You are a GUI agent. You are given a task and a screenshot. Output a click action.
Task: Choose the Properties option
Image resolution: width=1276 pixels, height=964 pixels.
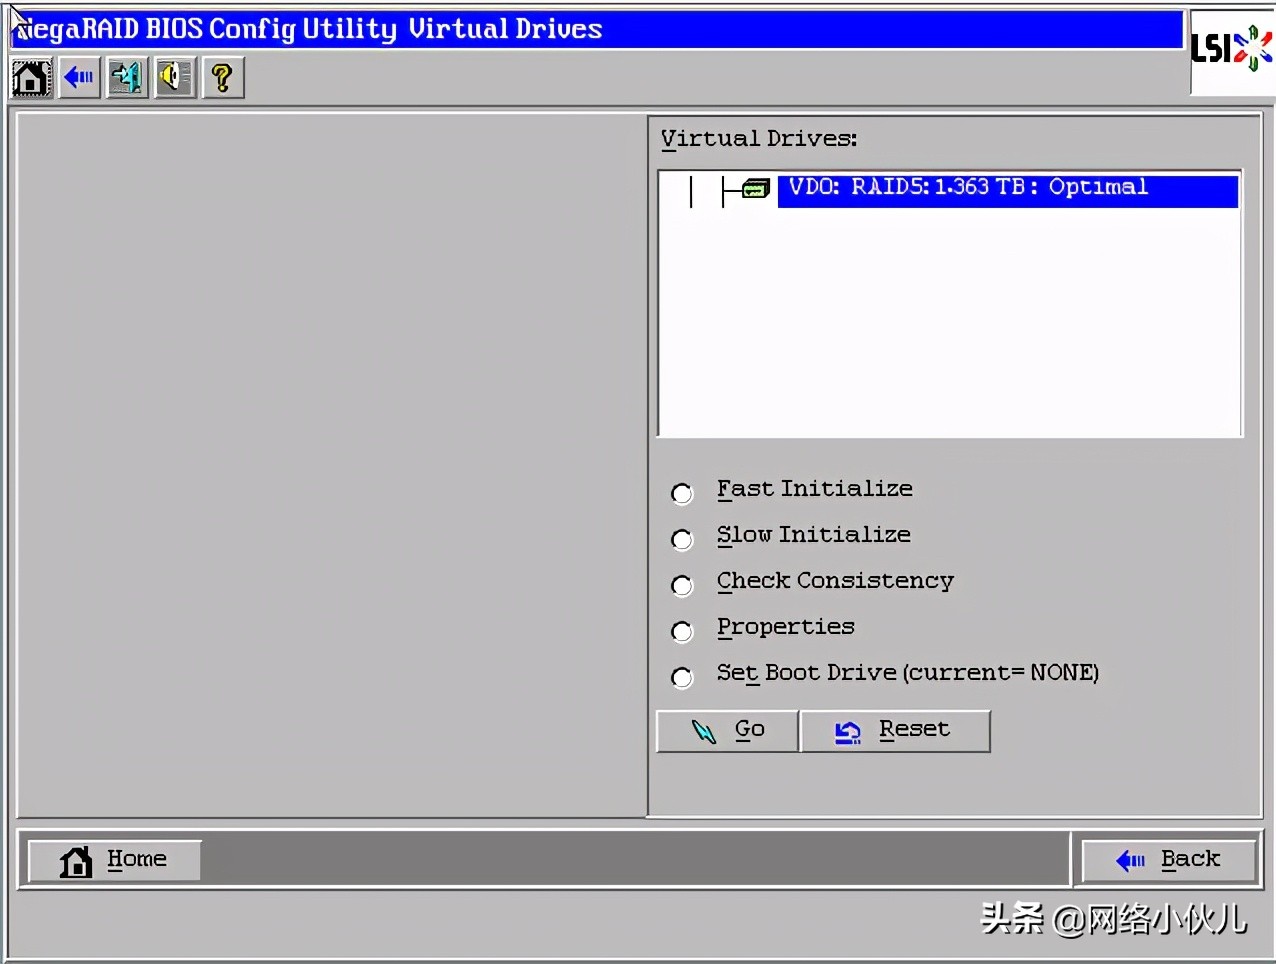pos(681,631)
